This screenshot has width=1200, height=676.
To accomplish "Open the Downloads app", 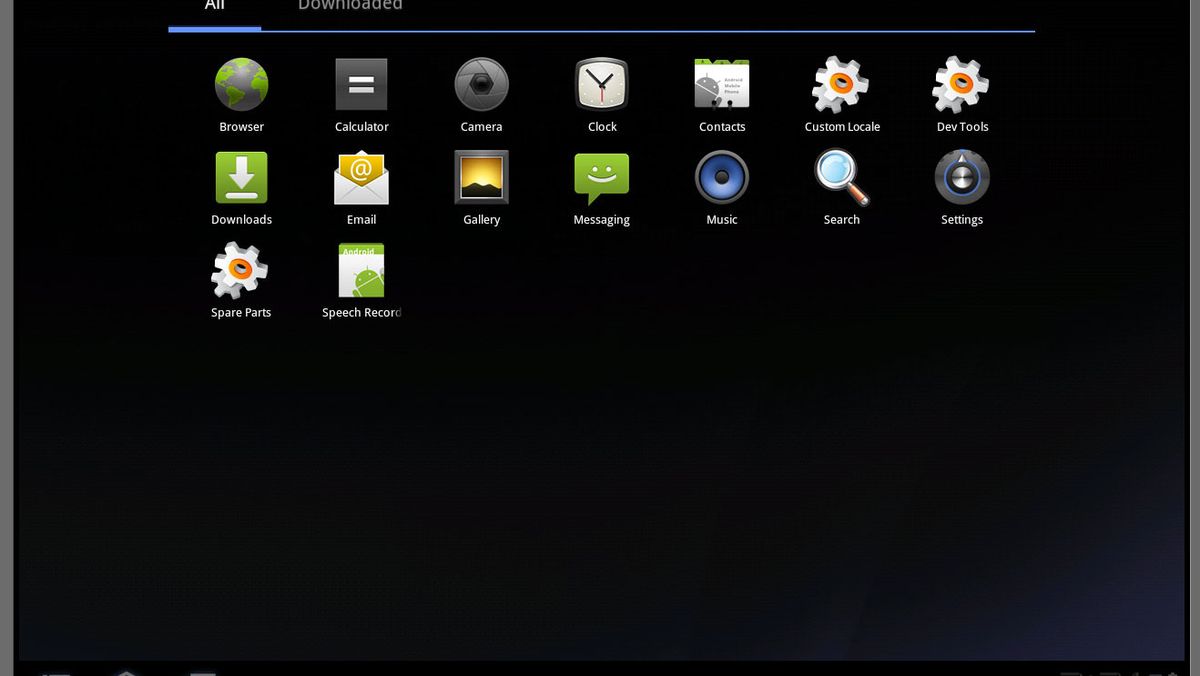I will click(x=241, y=177).
